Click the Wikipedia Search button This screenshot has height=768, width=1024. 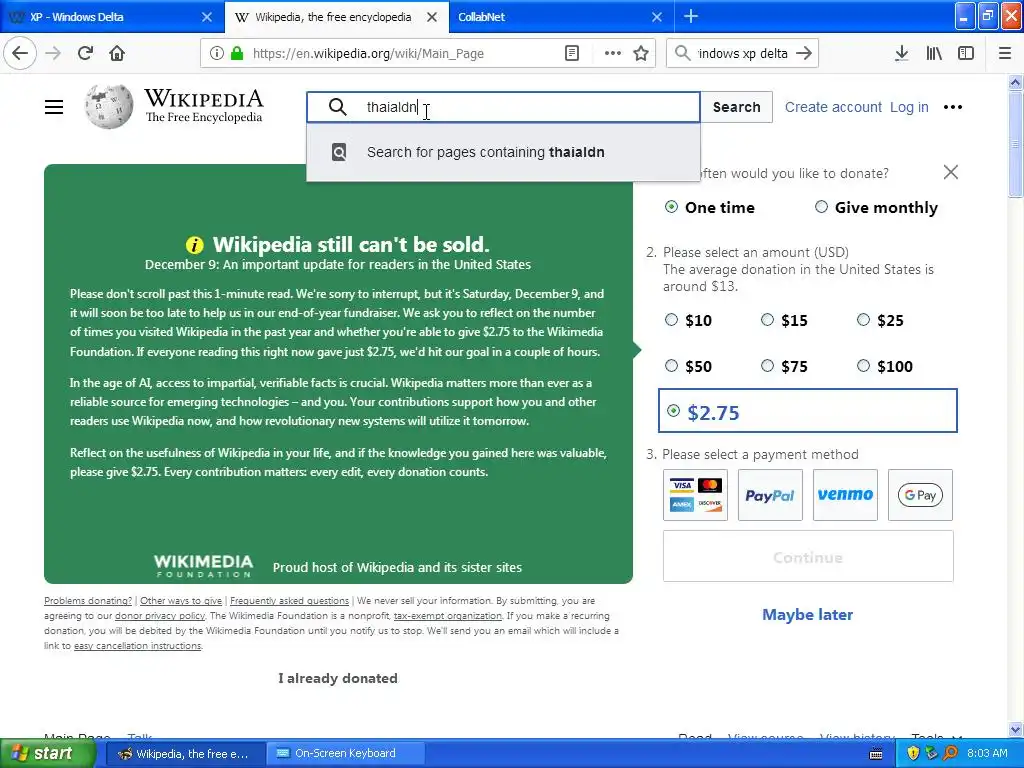[737, 107]
